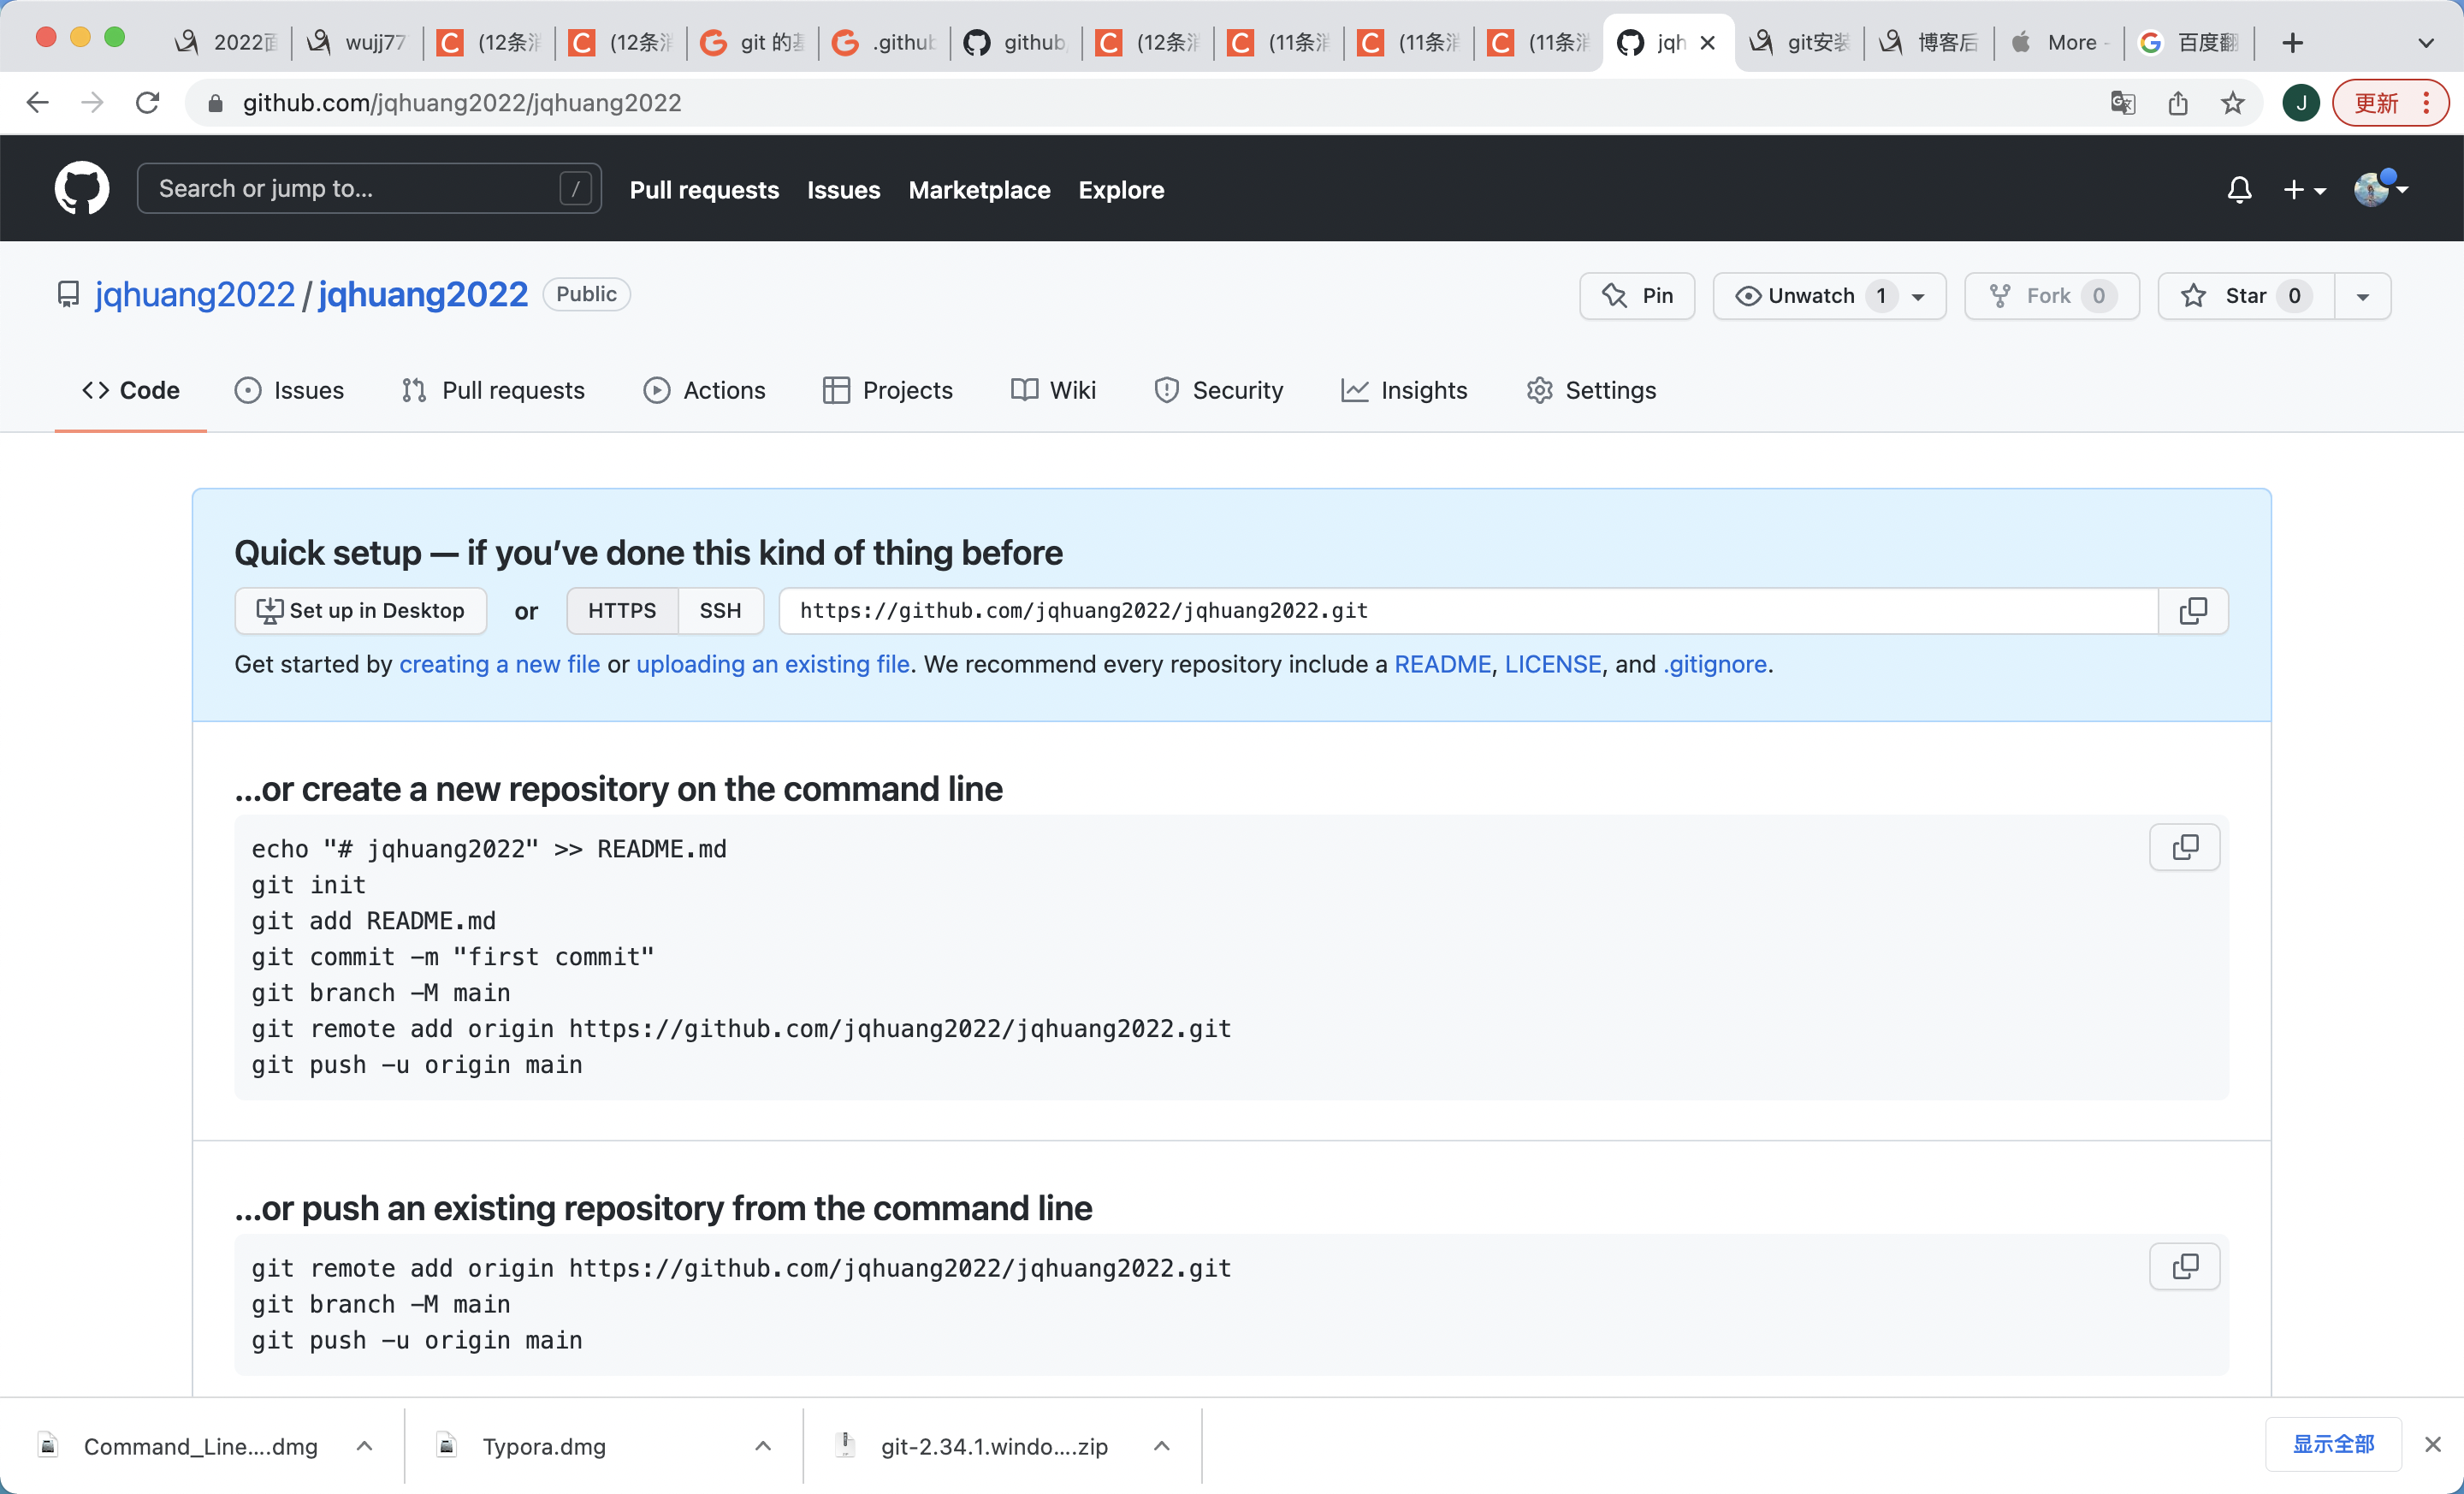Switch clone URL to SSH
This screenshot has width=2464, height=1494.
720,611
